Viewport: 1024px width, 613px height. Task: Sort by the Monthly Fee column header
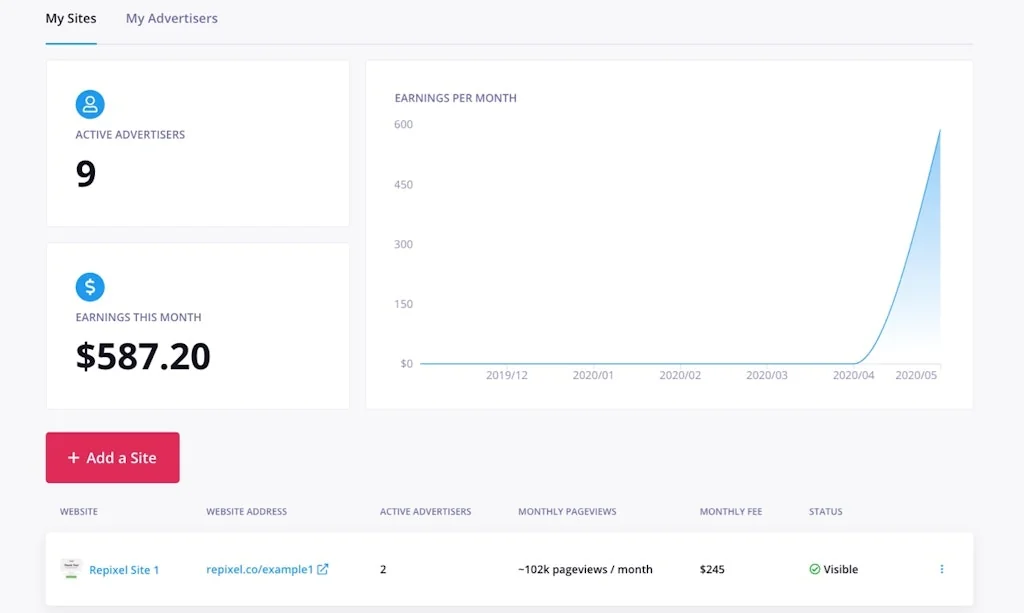pos(730,512)
